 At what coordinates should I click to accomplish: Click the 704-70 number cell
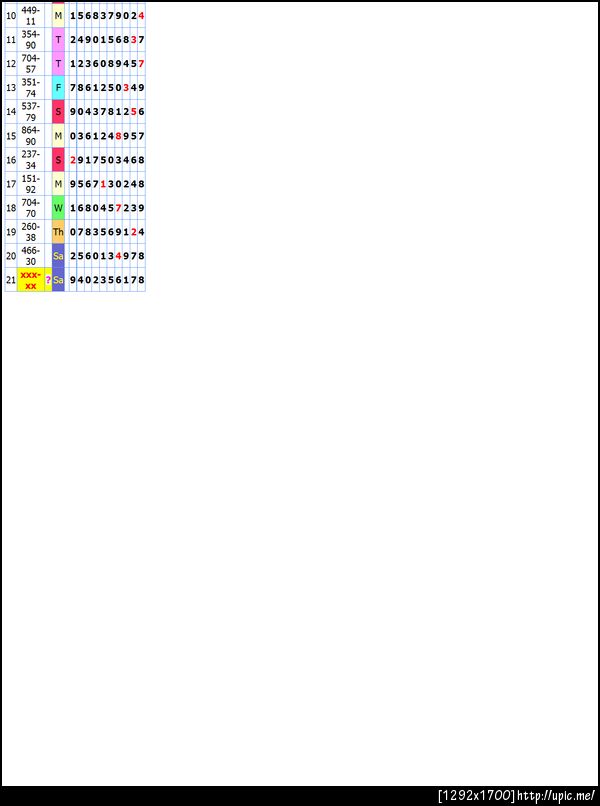coord(31,208)
